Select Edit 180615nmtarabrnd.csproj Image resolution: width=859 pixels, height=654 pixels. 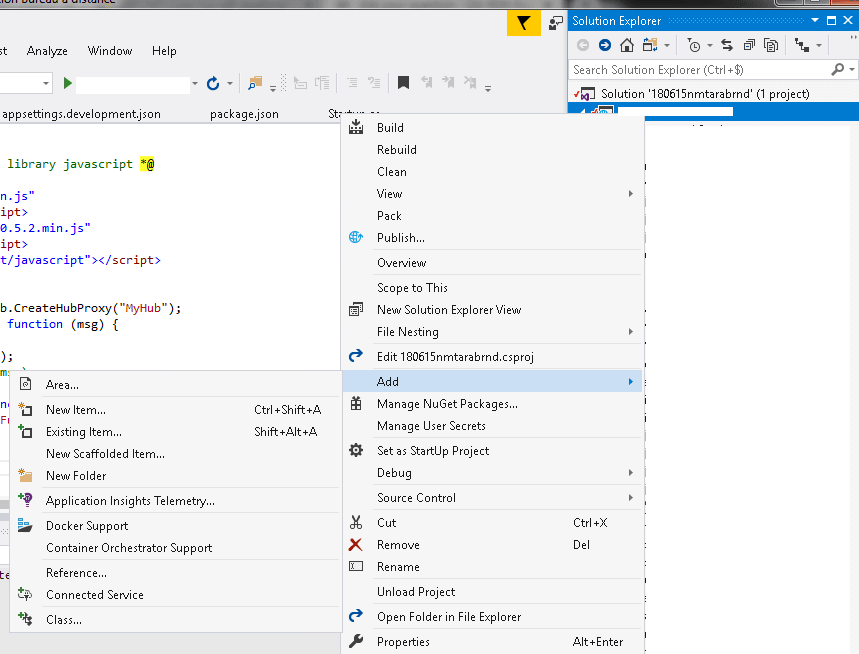click(493, 357)
